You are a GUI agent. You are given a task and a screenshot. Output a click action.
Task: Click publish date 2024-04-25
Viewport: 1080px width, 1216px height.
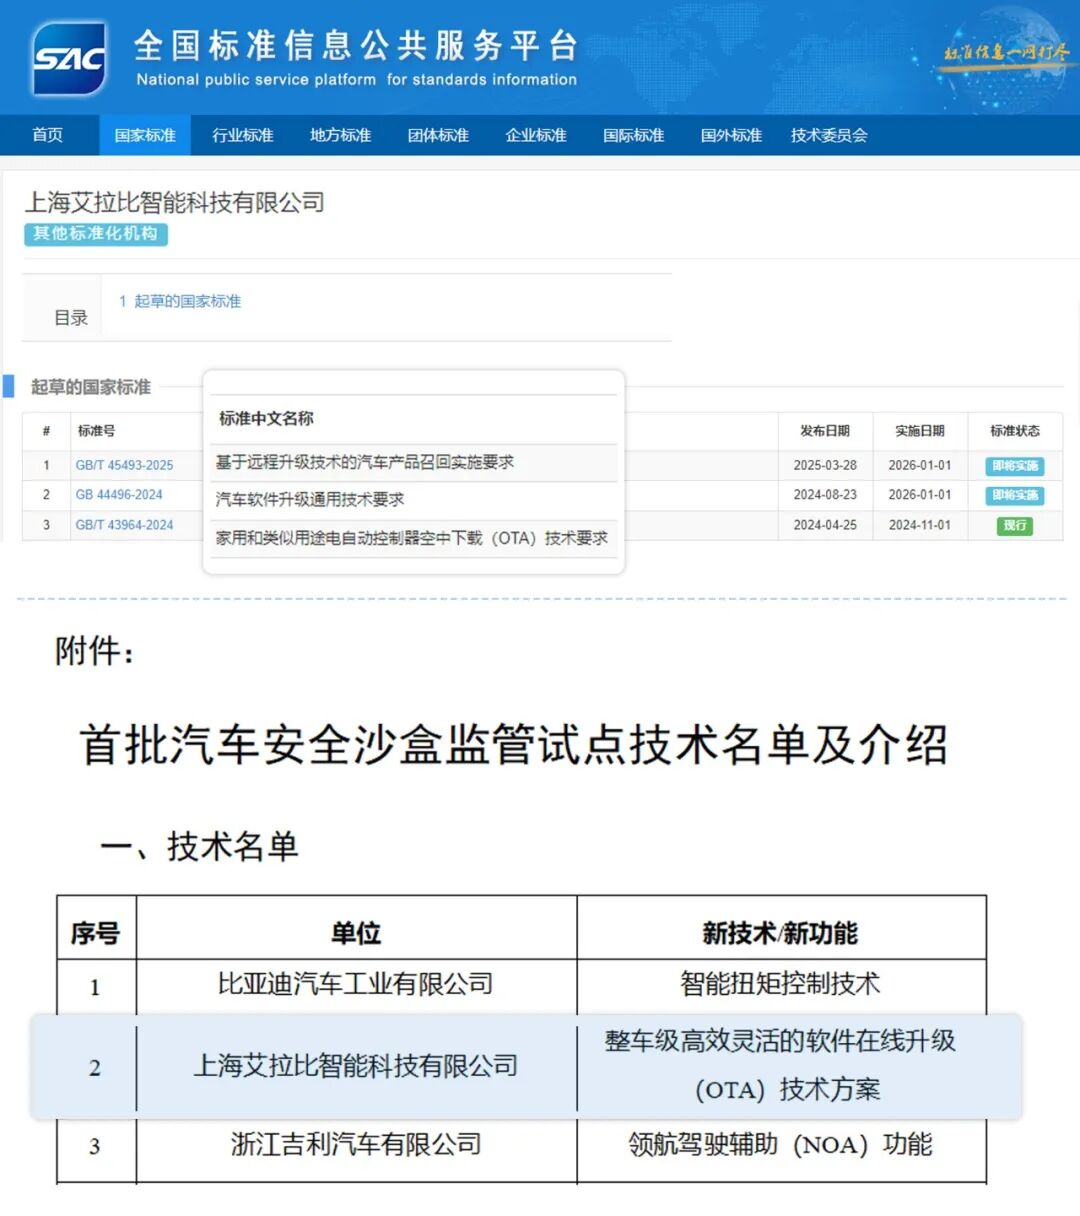coord(825,525)
